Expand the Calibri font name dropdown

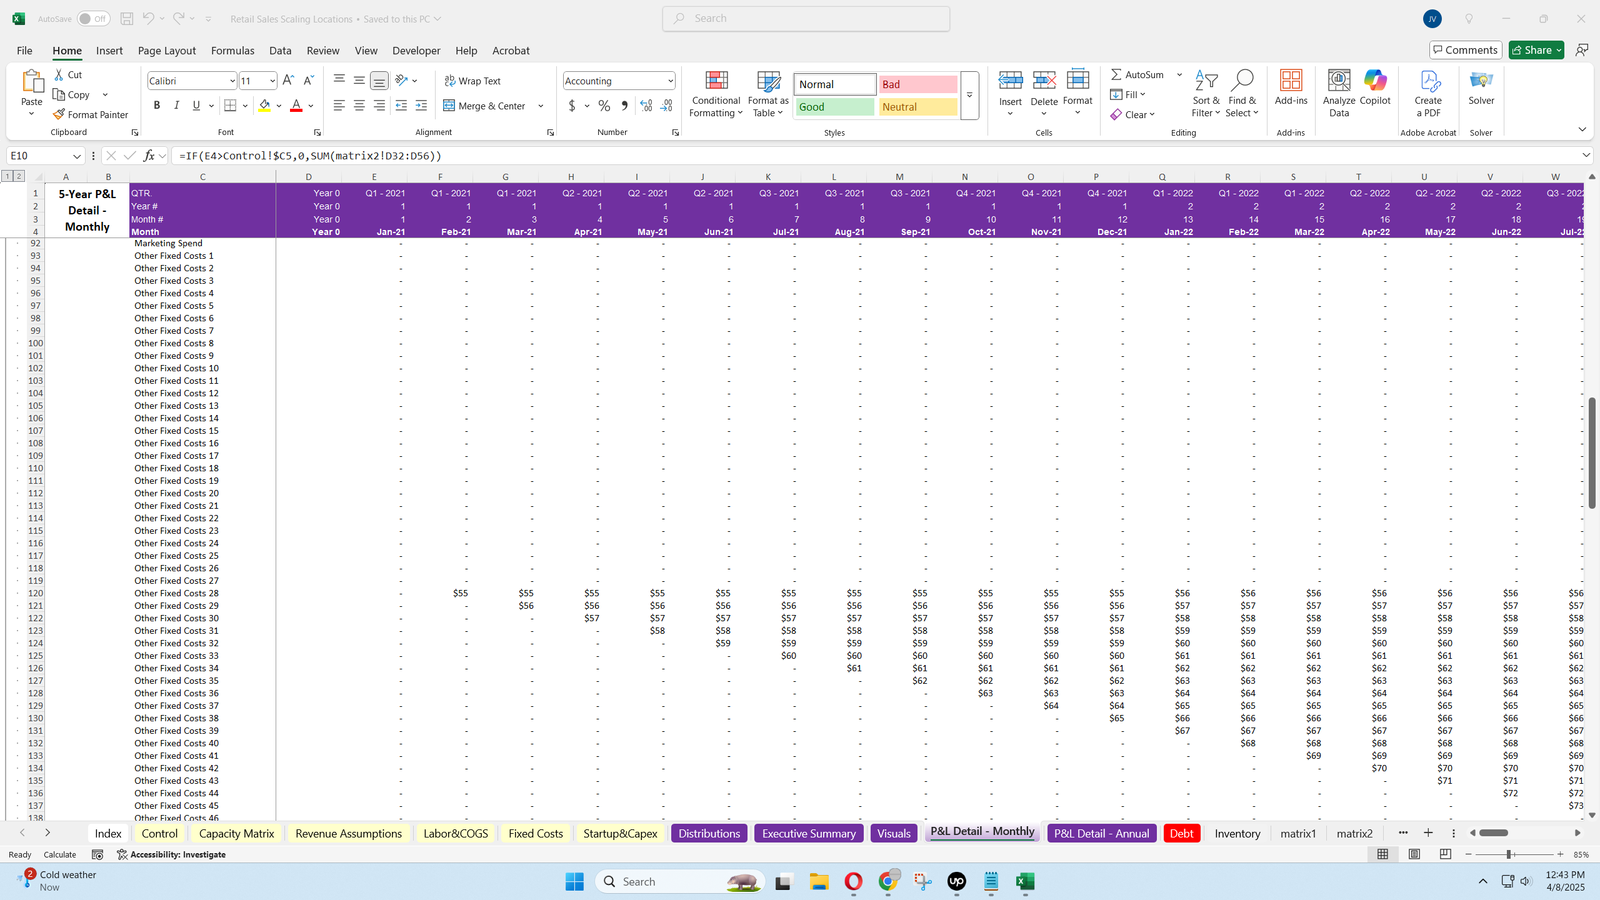[232, 81]
